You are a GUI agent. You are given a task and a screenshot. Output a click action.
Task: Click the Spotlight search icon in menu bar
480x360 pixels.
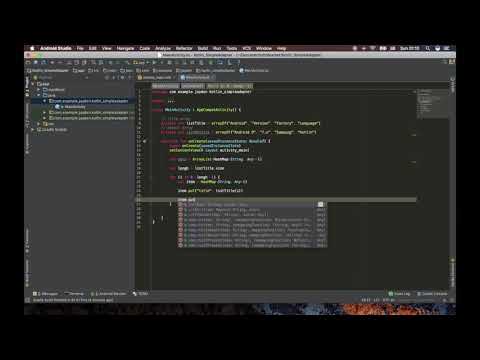pyautogui.click(x=428, y=48)
